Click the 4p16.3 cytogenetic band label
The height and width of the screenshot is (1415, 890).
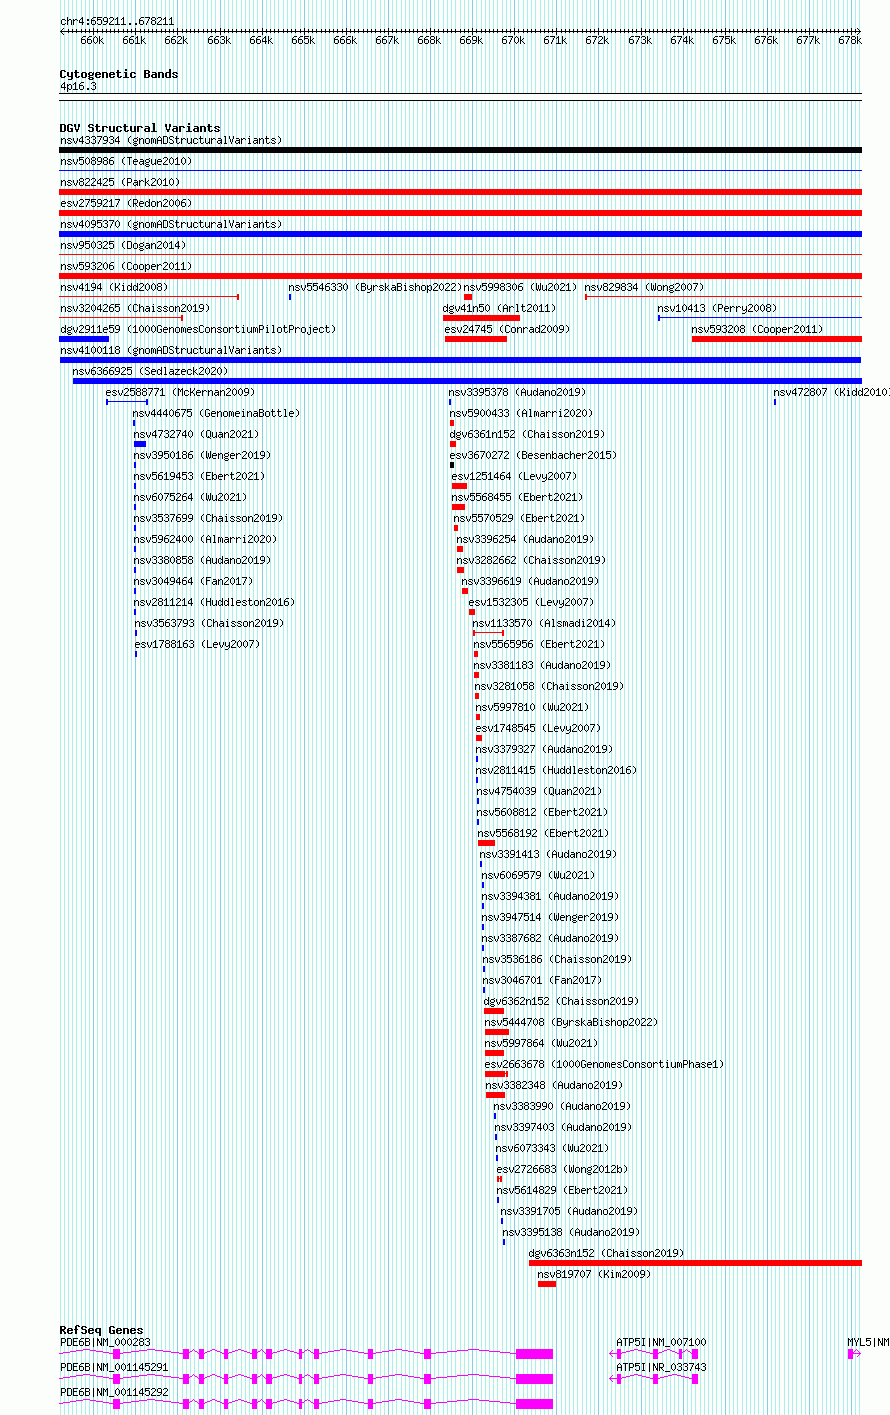(78, 87)
